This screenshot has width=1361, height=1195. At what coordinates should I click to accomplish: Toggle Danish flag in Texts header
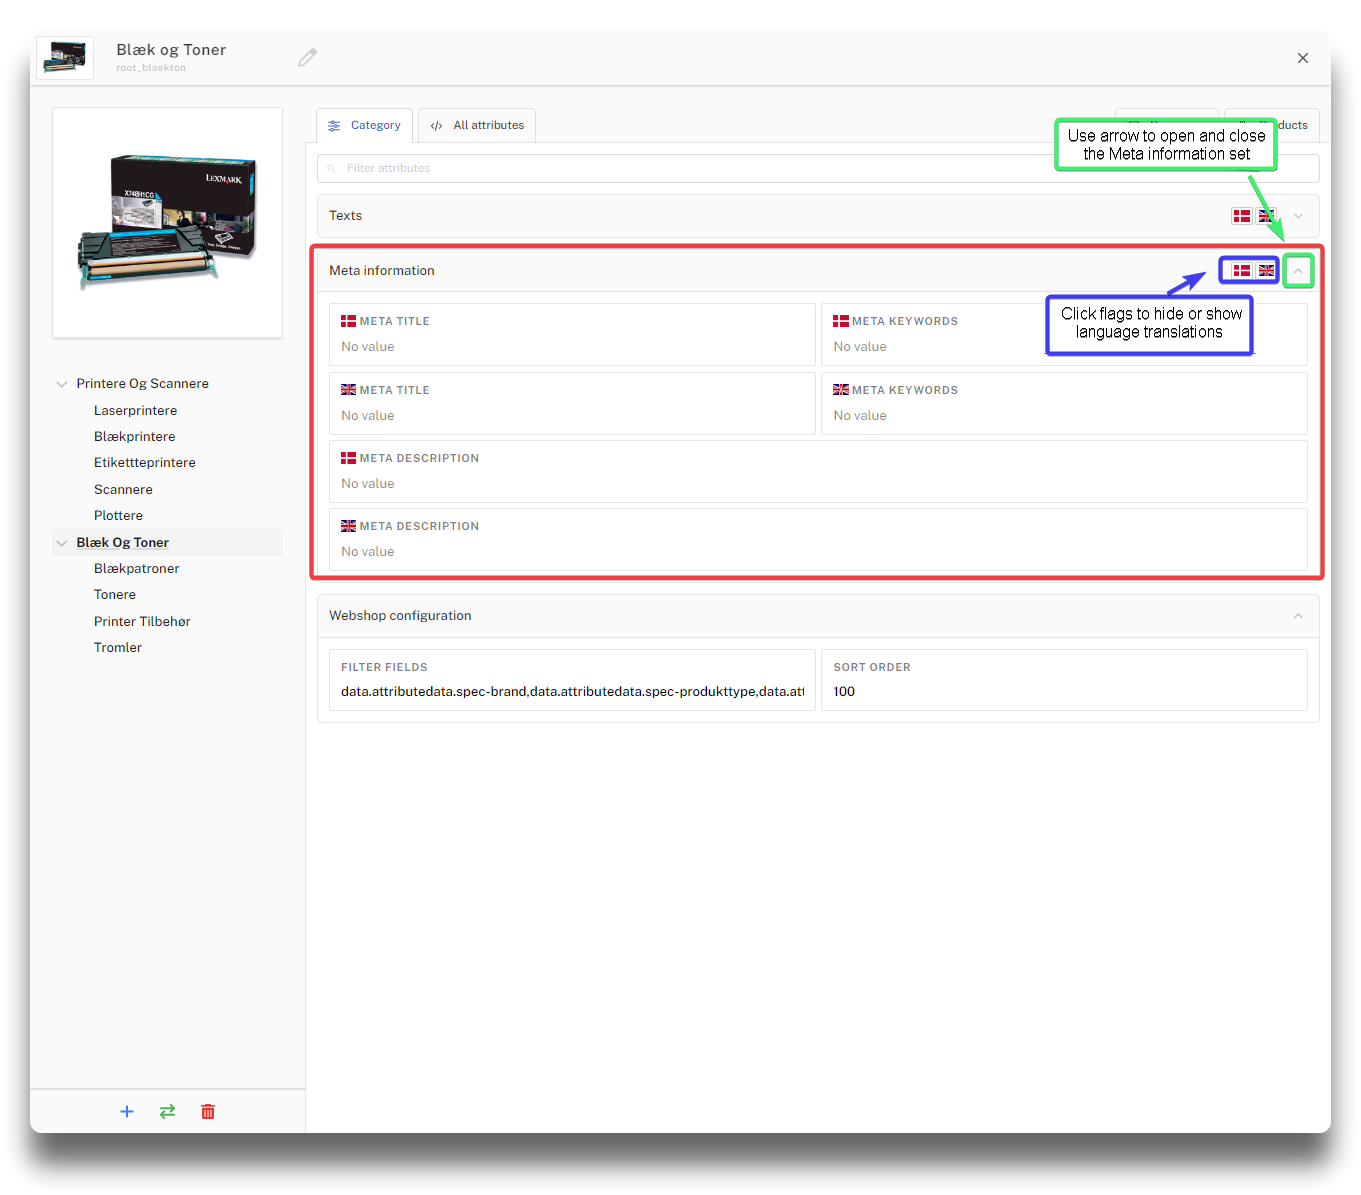pos(1242,216)
